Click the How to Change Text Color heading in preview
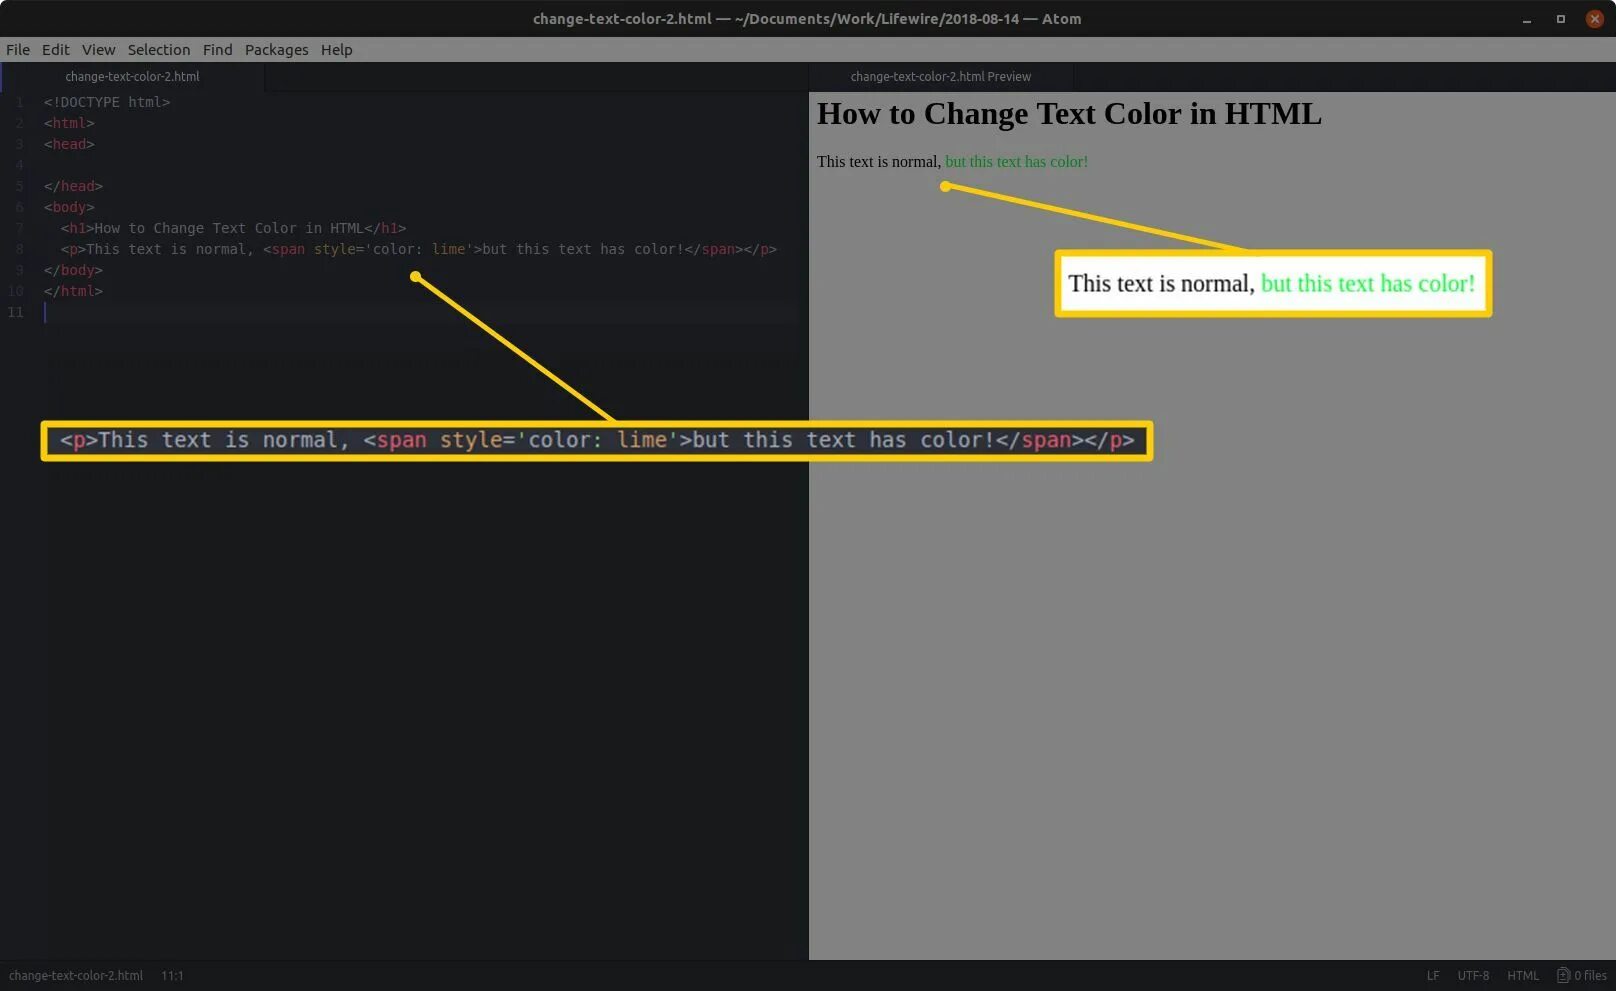The image size is (1616, 991). point(1068,114)
